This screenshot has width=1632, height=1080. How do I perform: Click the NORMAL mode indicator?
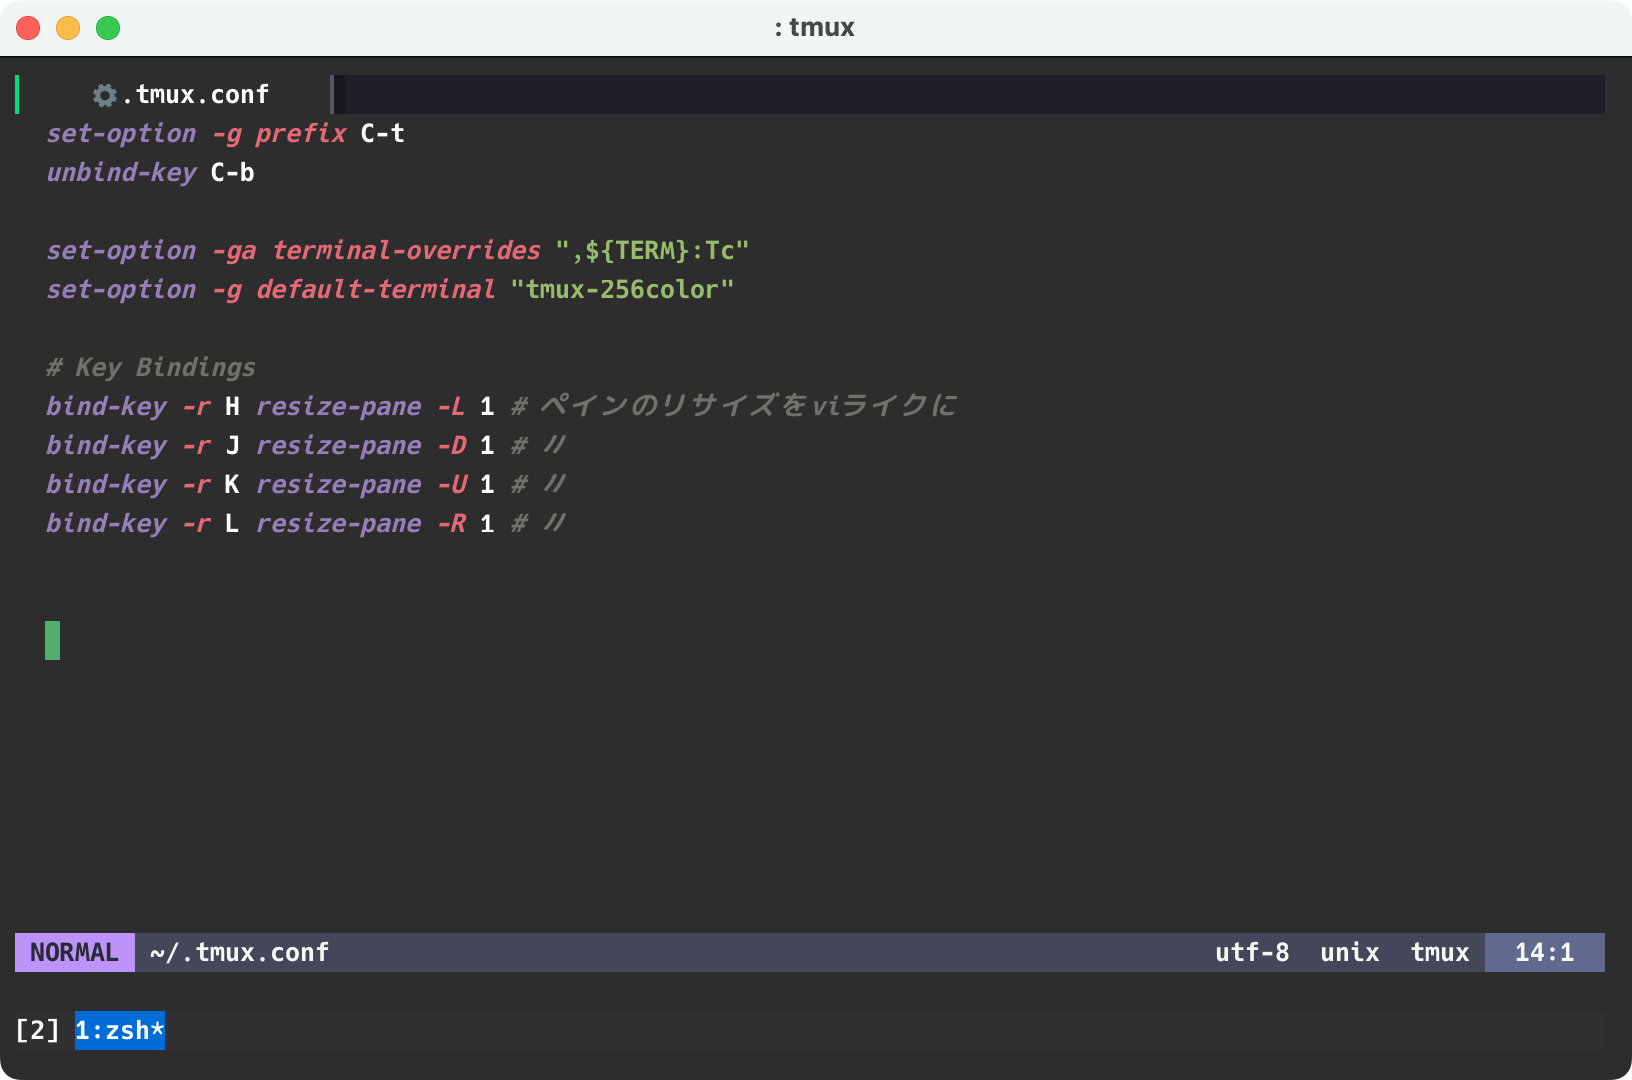[x=74, y=952]
